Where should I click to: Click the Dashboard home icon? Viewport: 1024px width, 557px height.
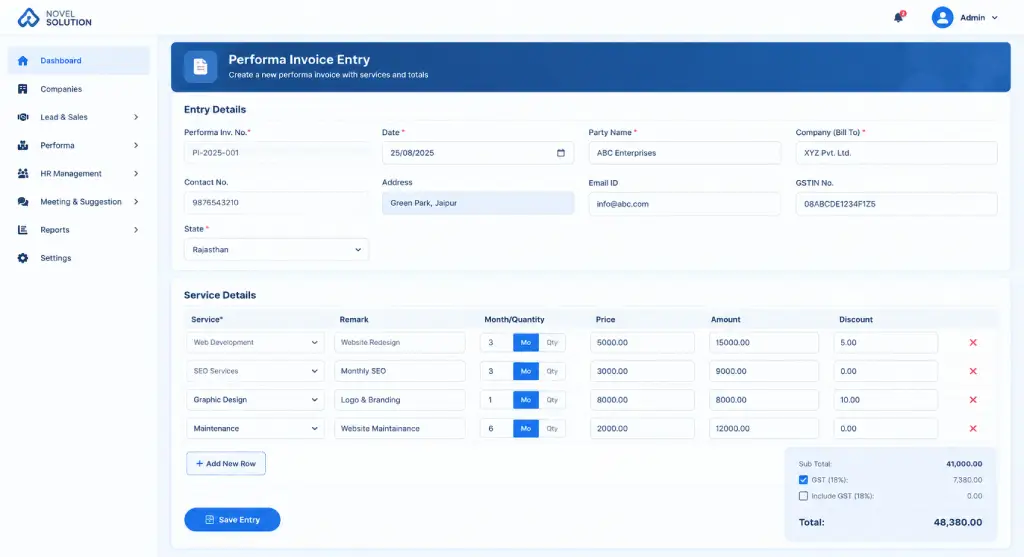click(23, 61)
